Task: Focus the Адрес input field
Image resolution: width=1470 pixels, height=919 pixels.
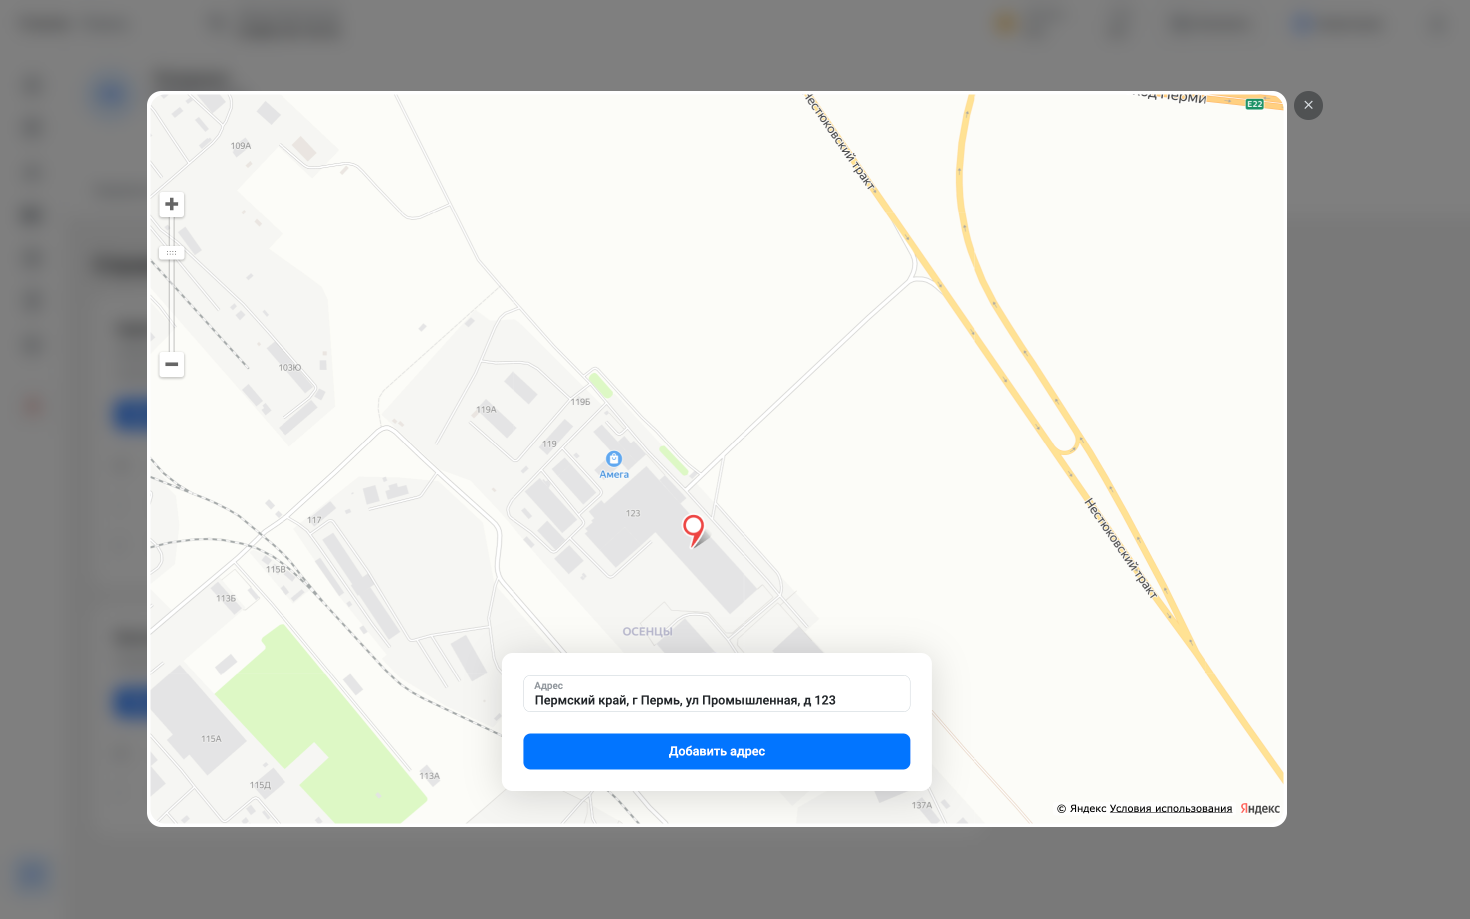Action: pos(717,694)
